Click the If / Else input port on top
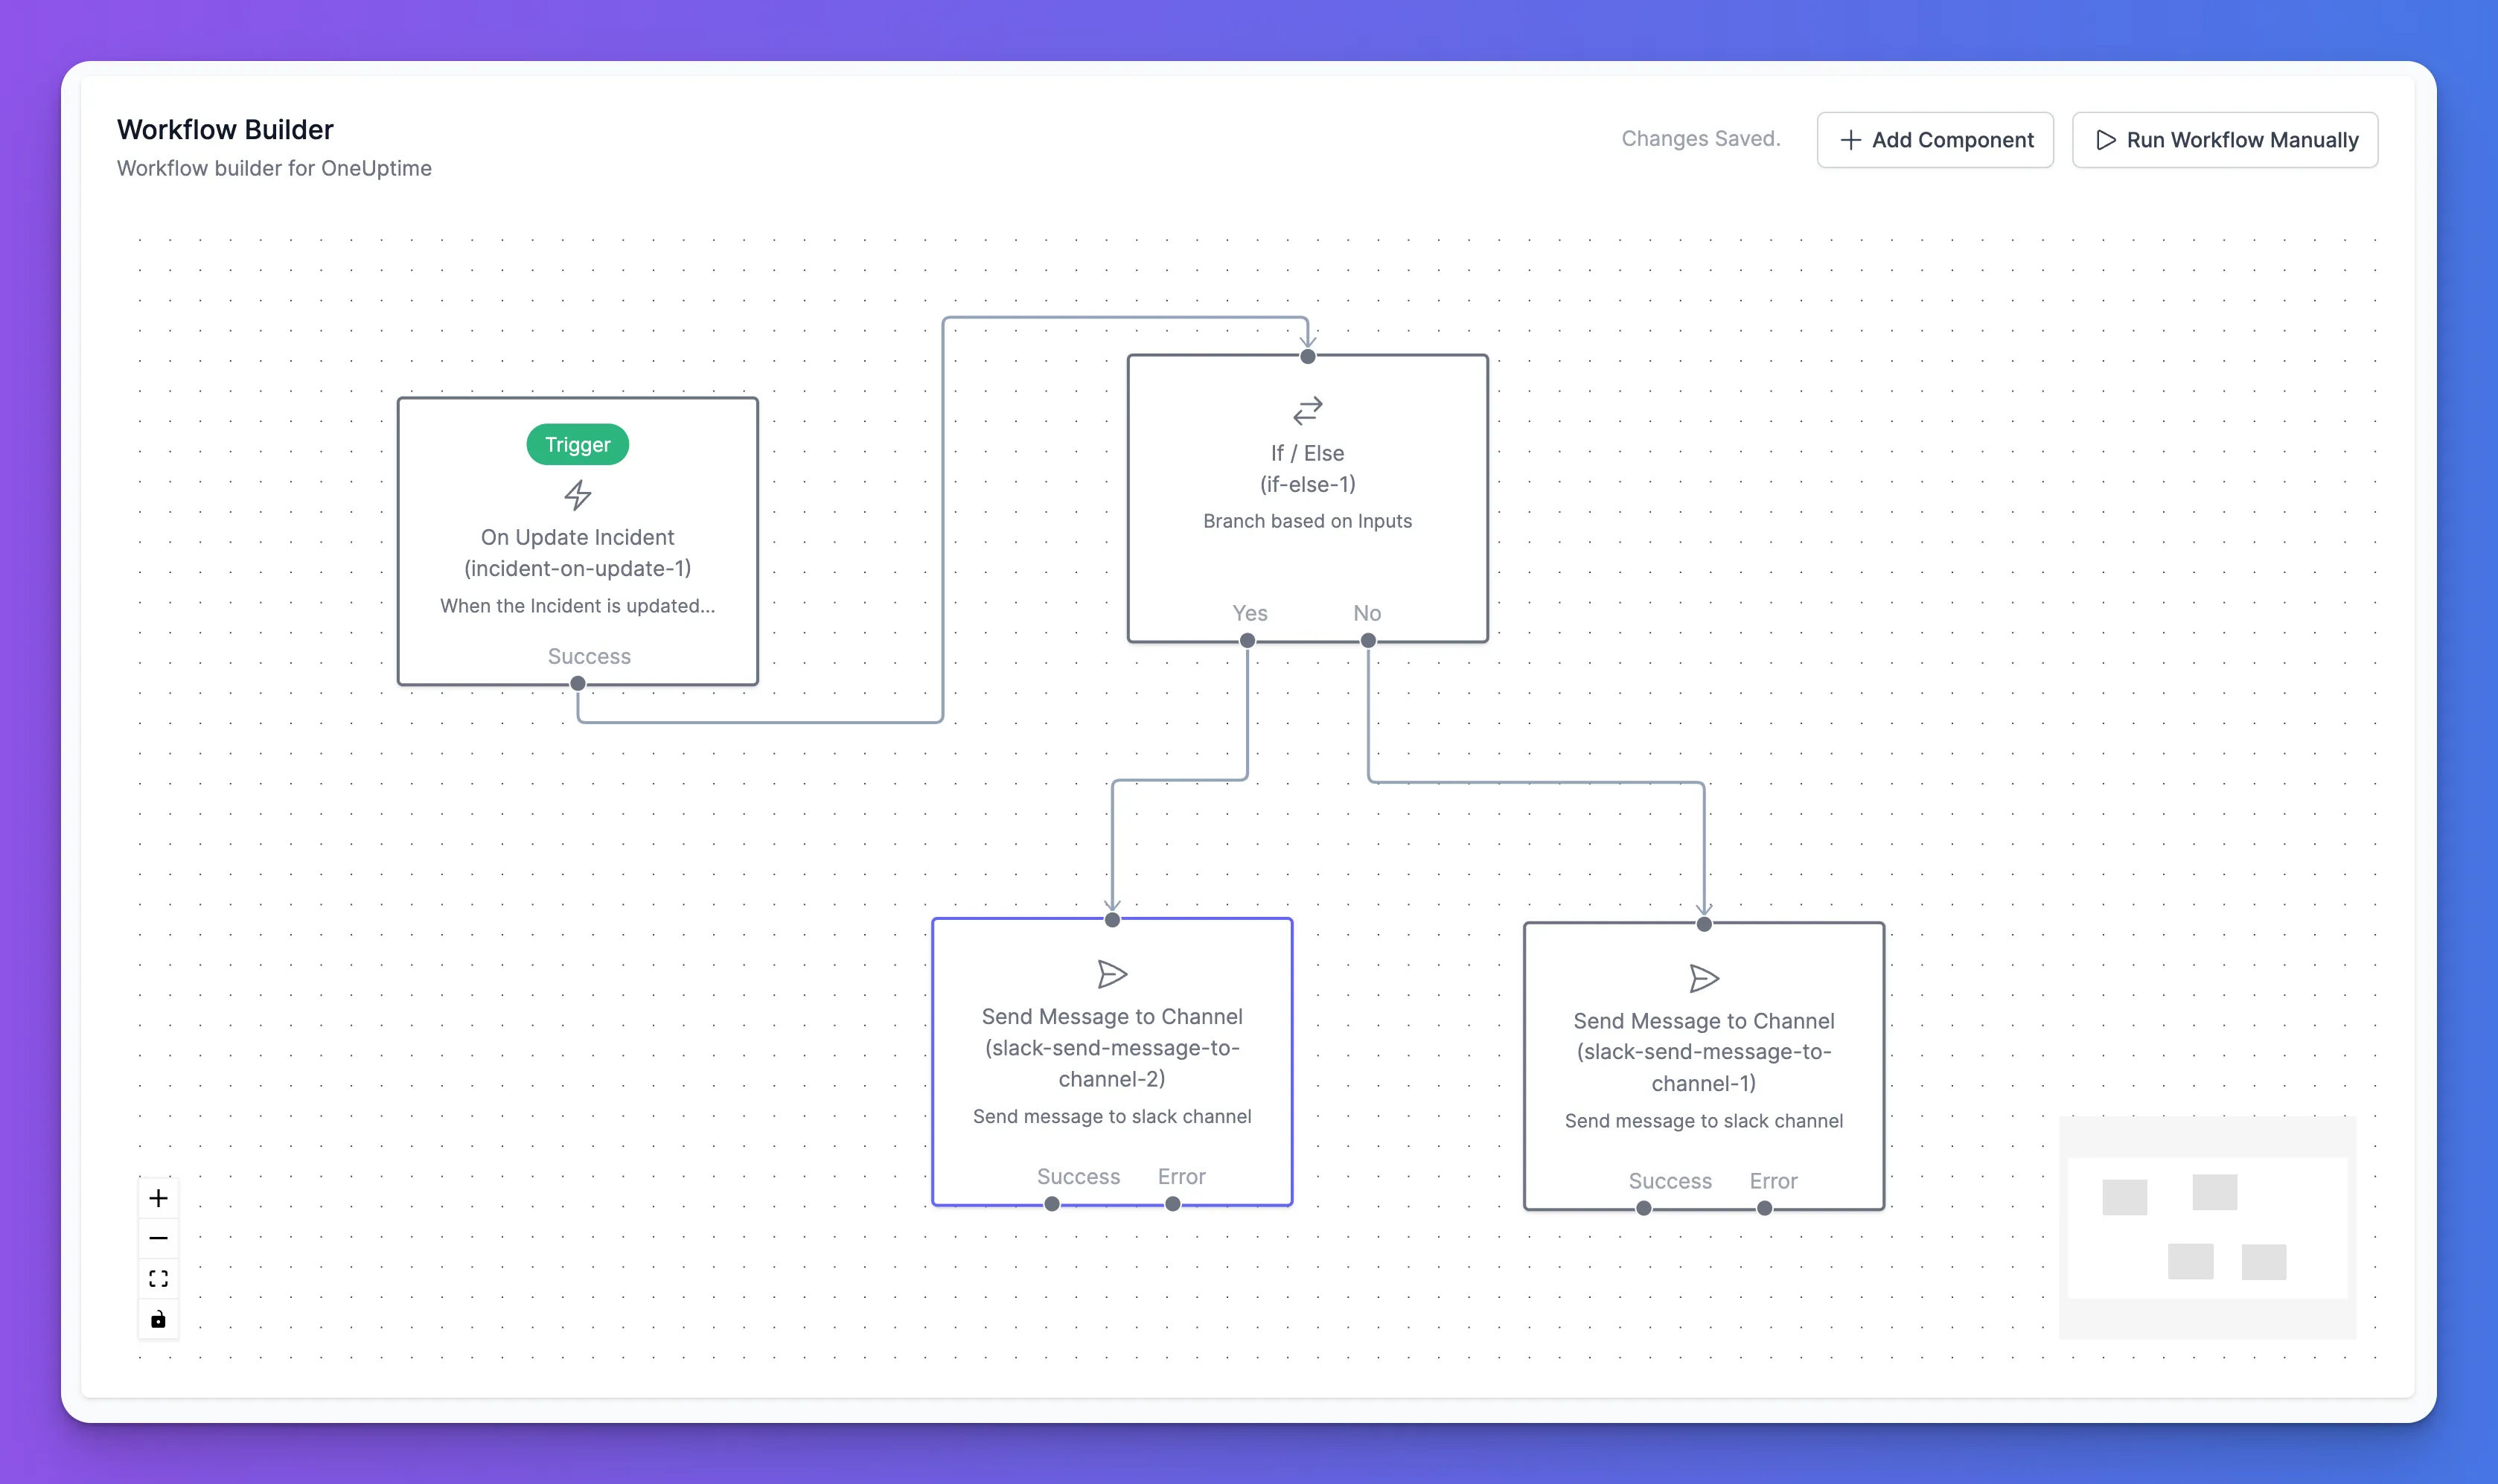Screen dimensions: 2498x1484 (x=1307, y=357)
